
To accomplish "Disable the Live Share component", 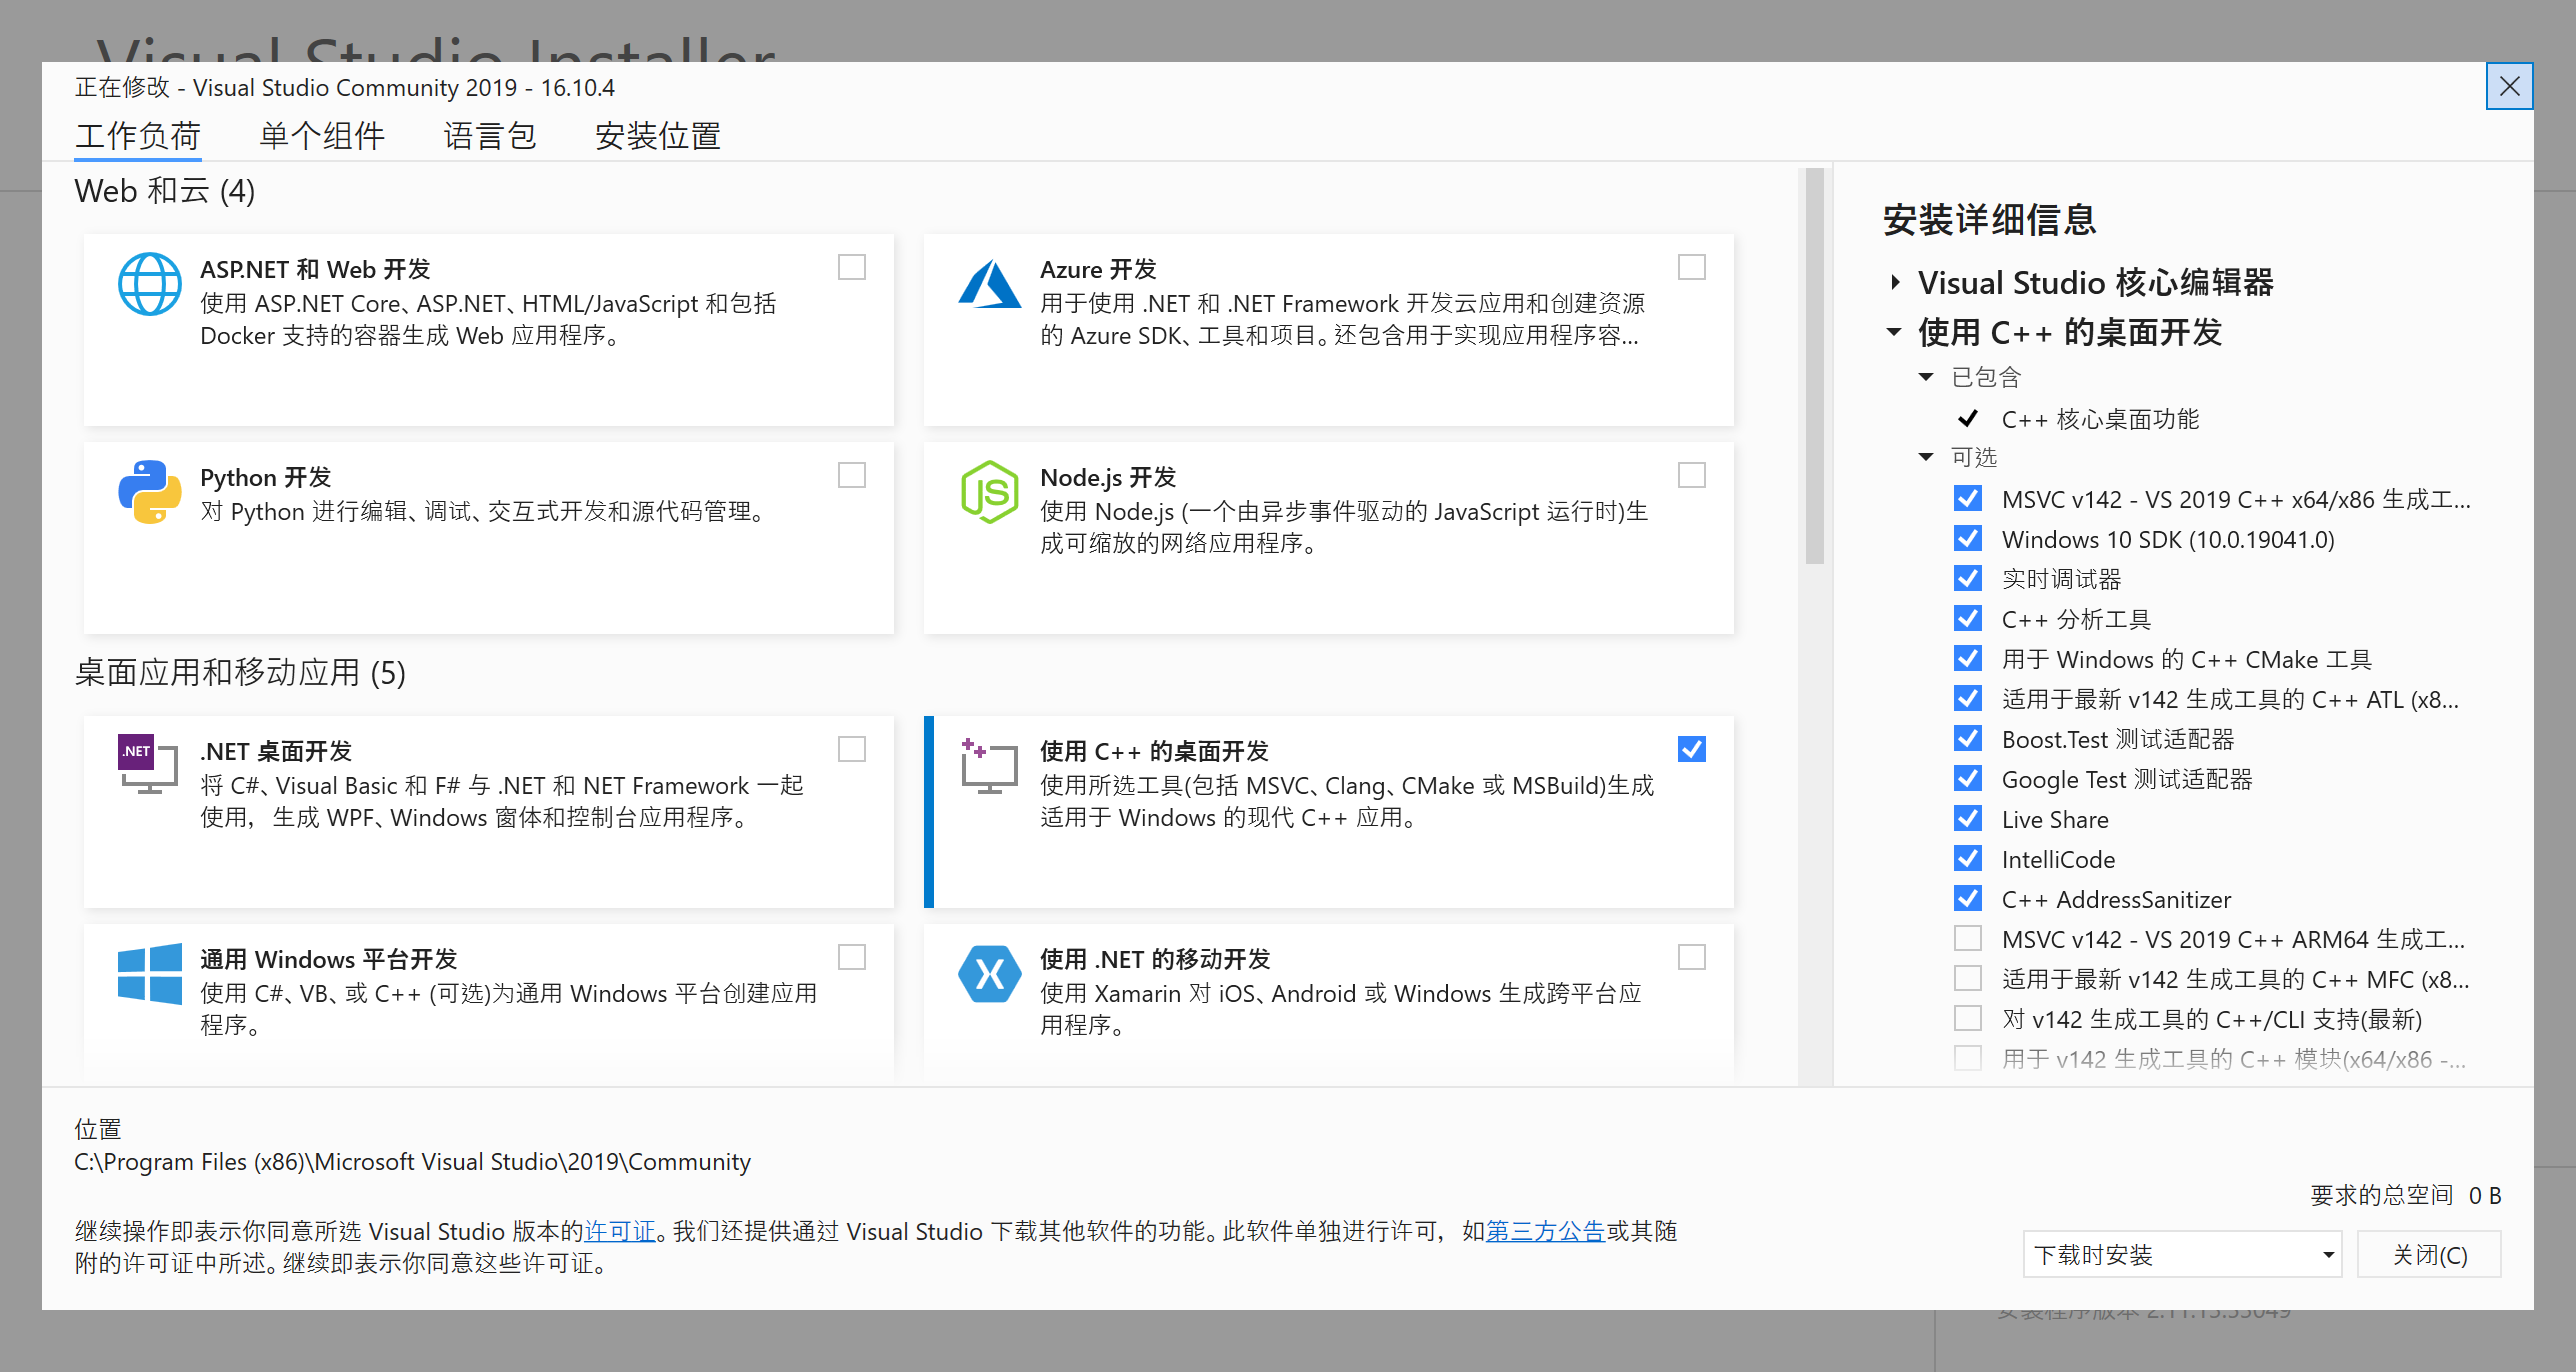I will click(1967, 818).
